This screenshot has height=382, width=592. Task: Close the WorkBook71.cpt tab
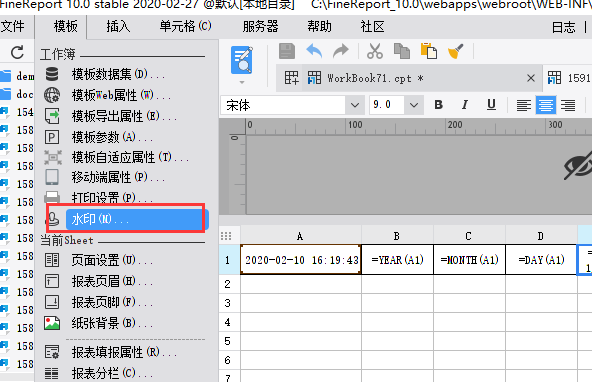tap(531, 78)
